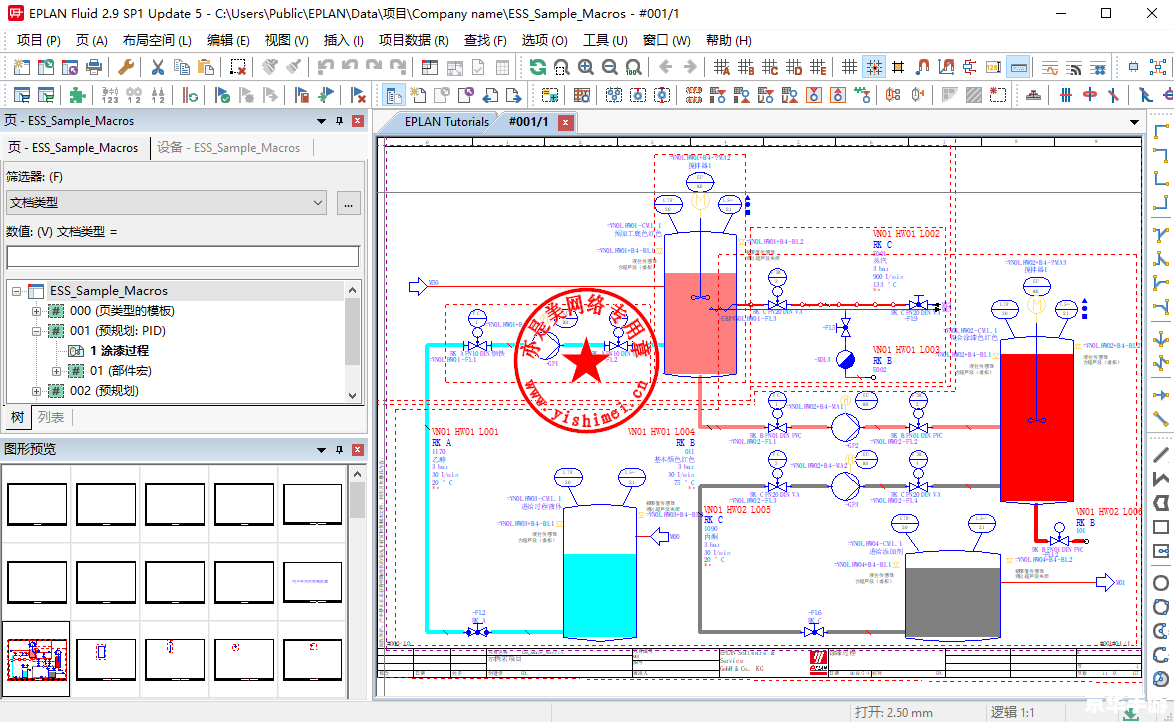Click the new project star icon
Image resolution: width=1174 pixels, height=722 pixels.
[x=22, y=67]
